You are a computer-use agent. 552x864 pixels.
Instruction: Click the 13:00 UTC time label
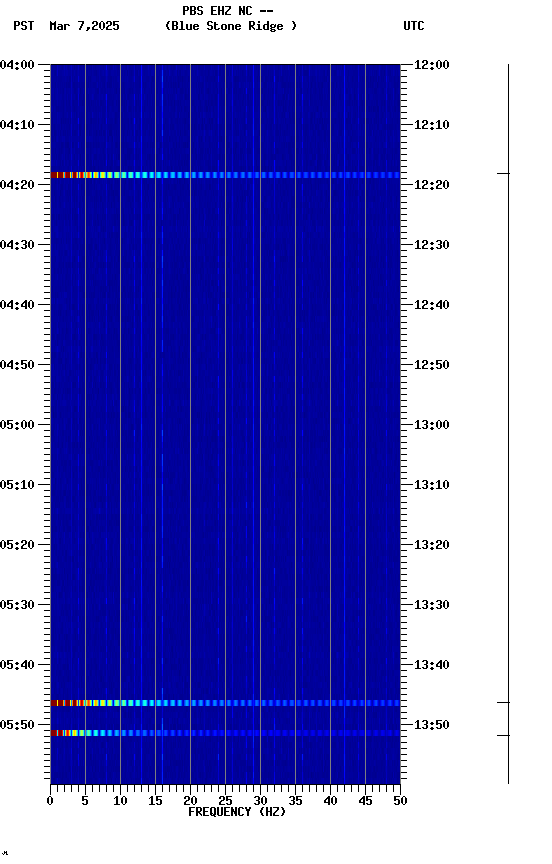(432, 425)
